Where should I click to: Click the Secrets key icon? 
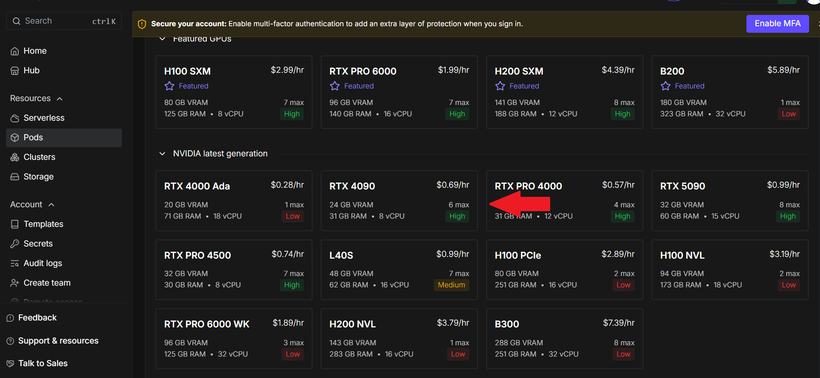coord(15,244)
